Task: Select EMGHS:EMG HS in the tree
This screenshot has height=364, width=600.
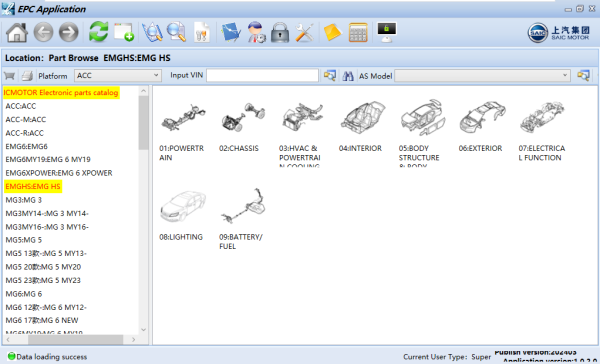Action: point(33,186)
